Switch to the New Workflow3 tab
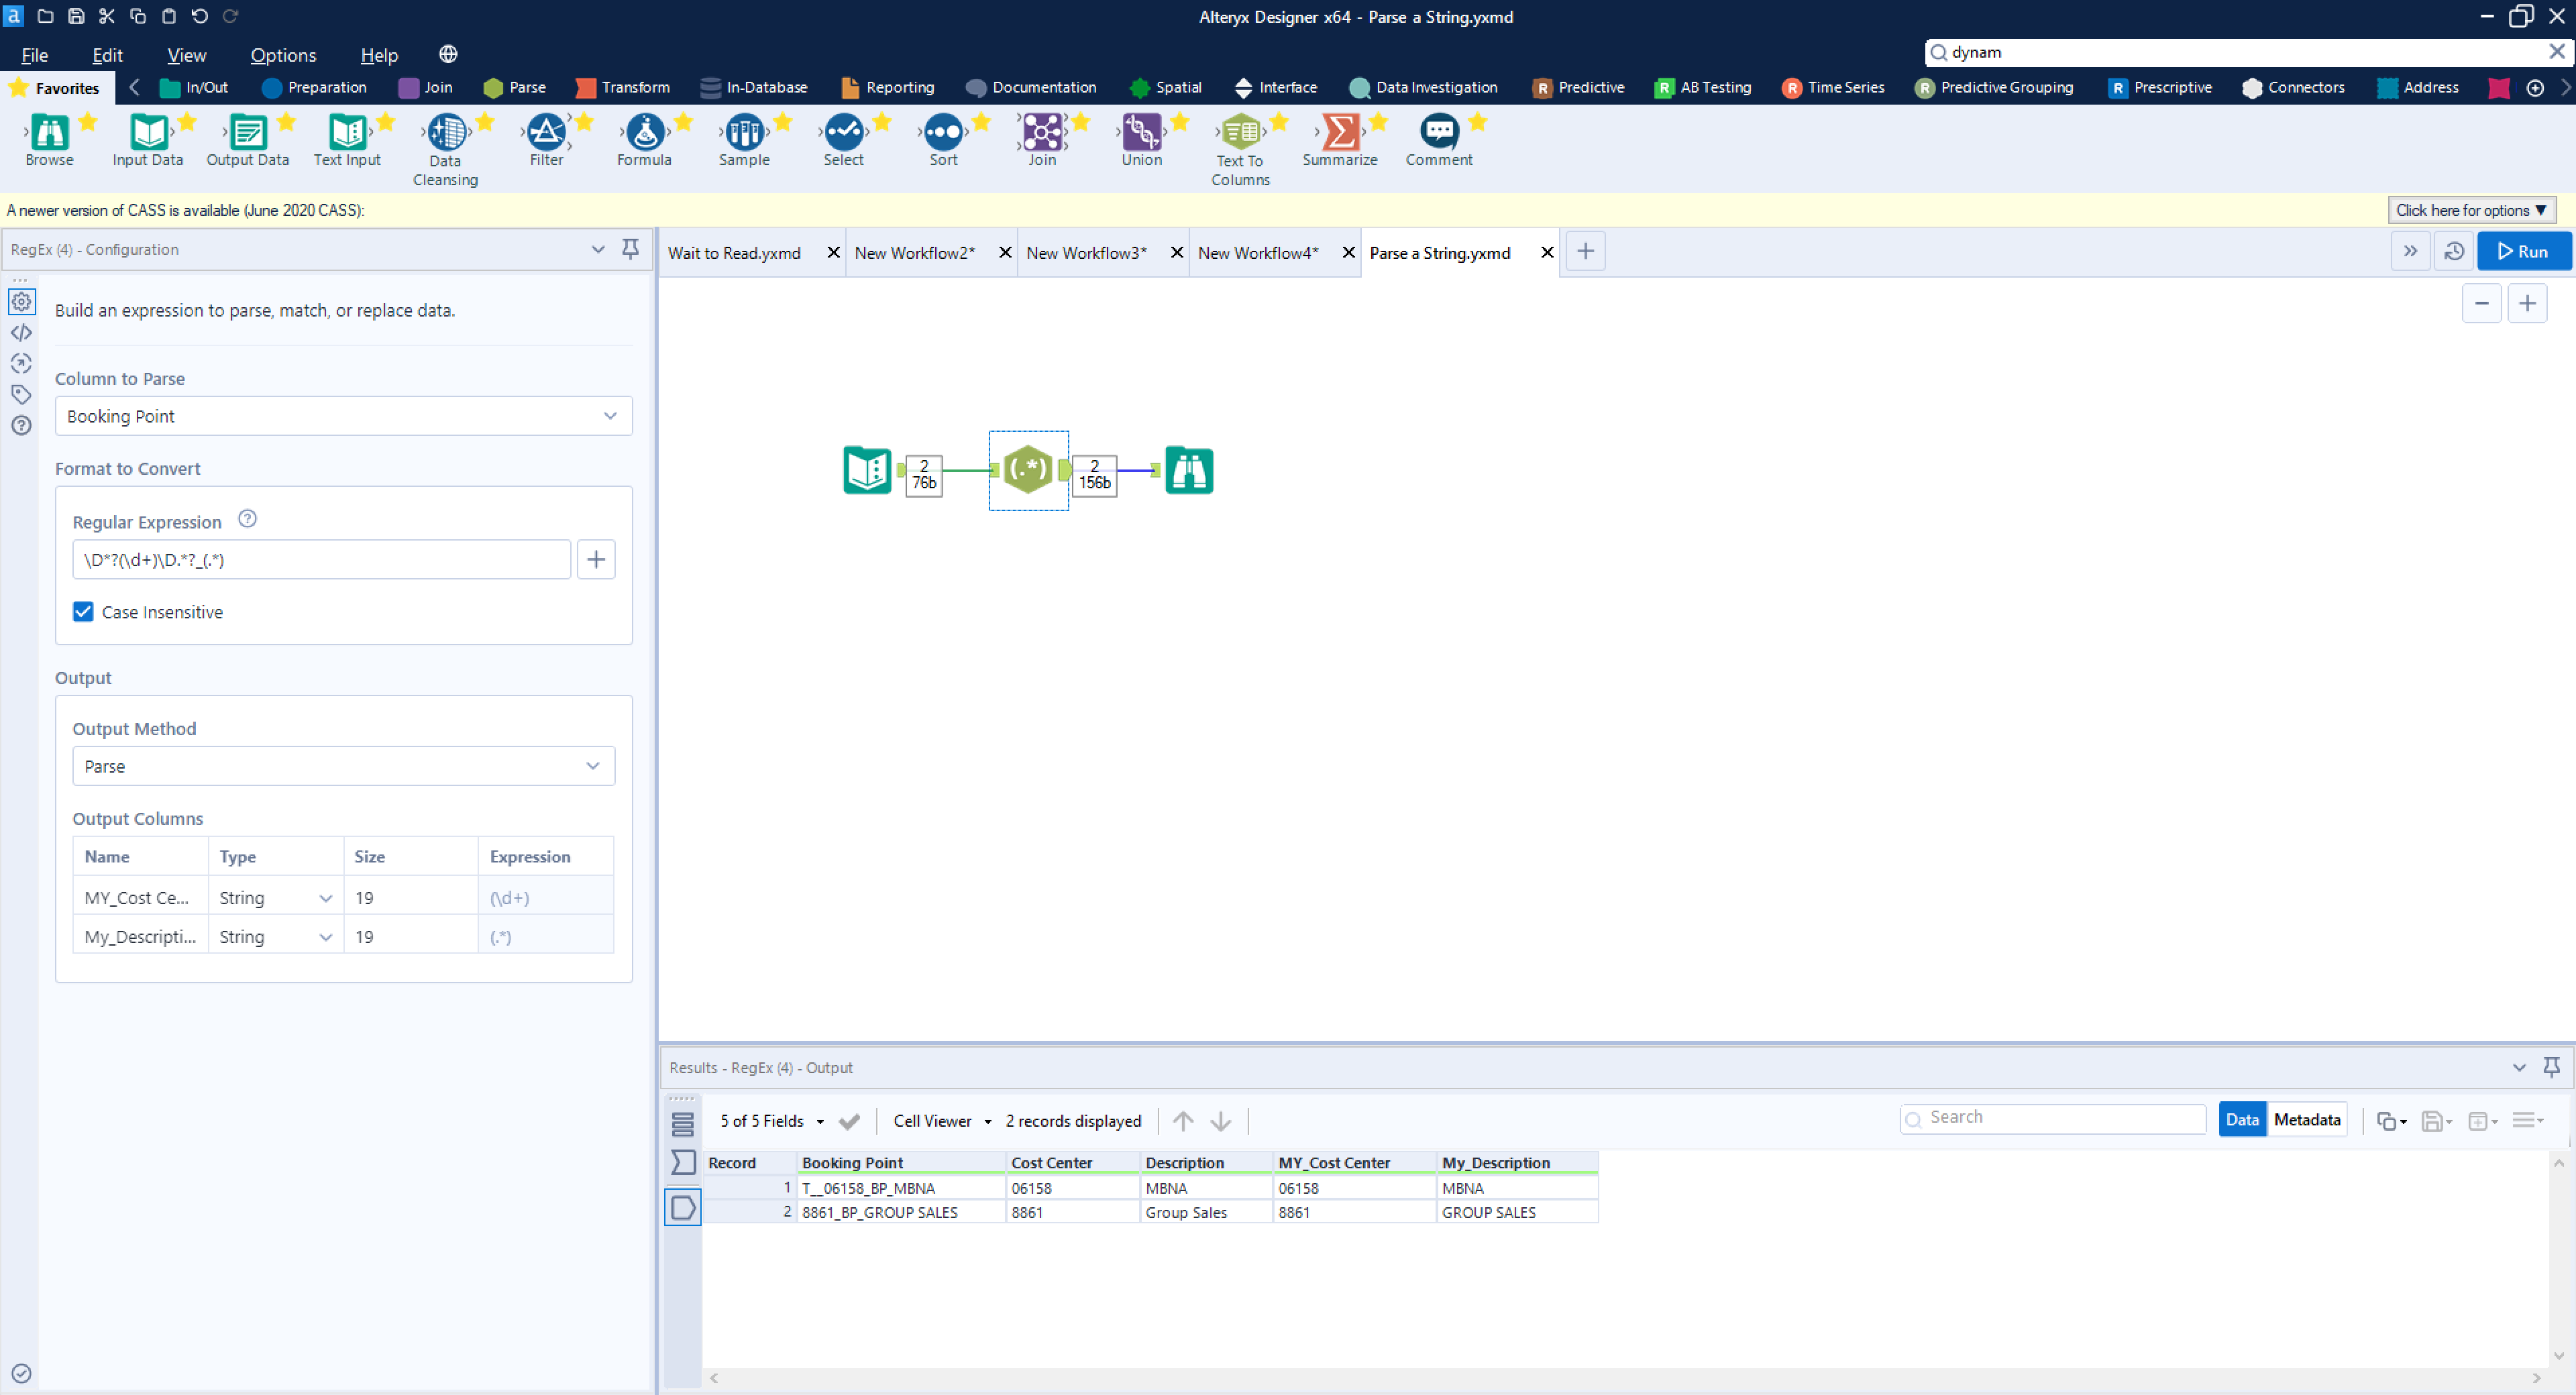Screen dimensions: 2576x1395 (1086, 252)
